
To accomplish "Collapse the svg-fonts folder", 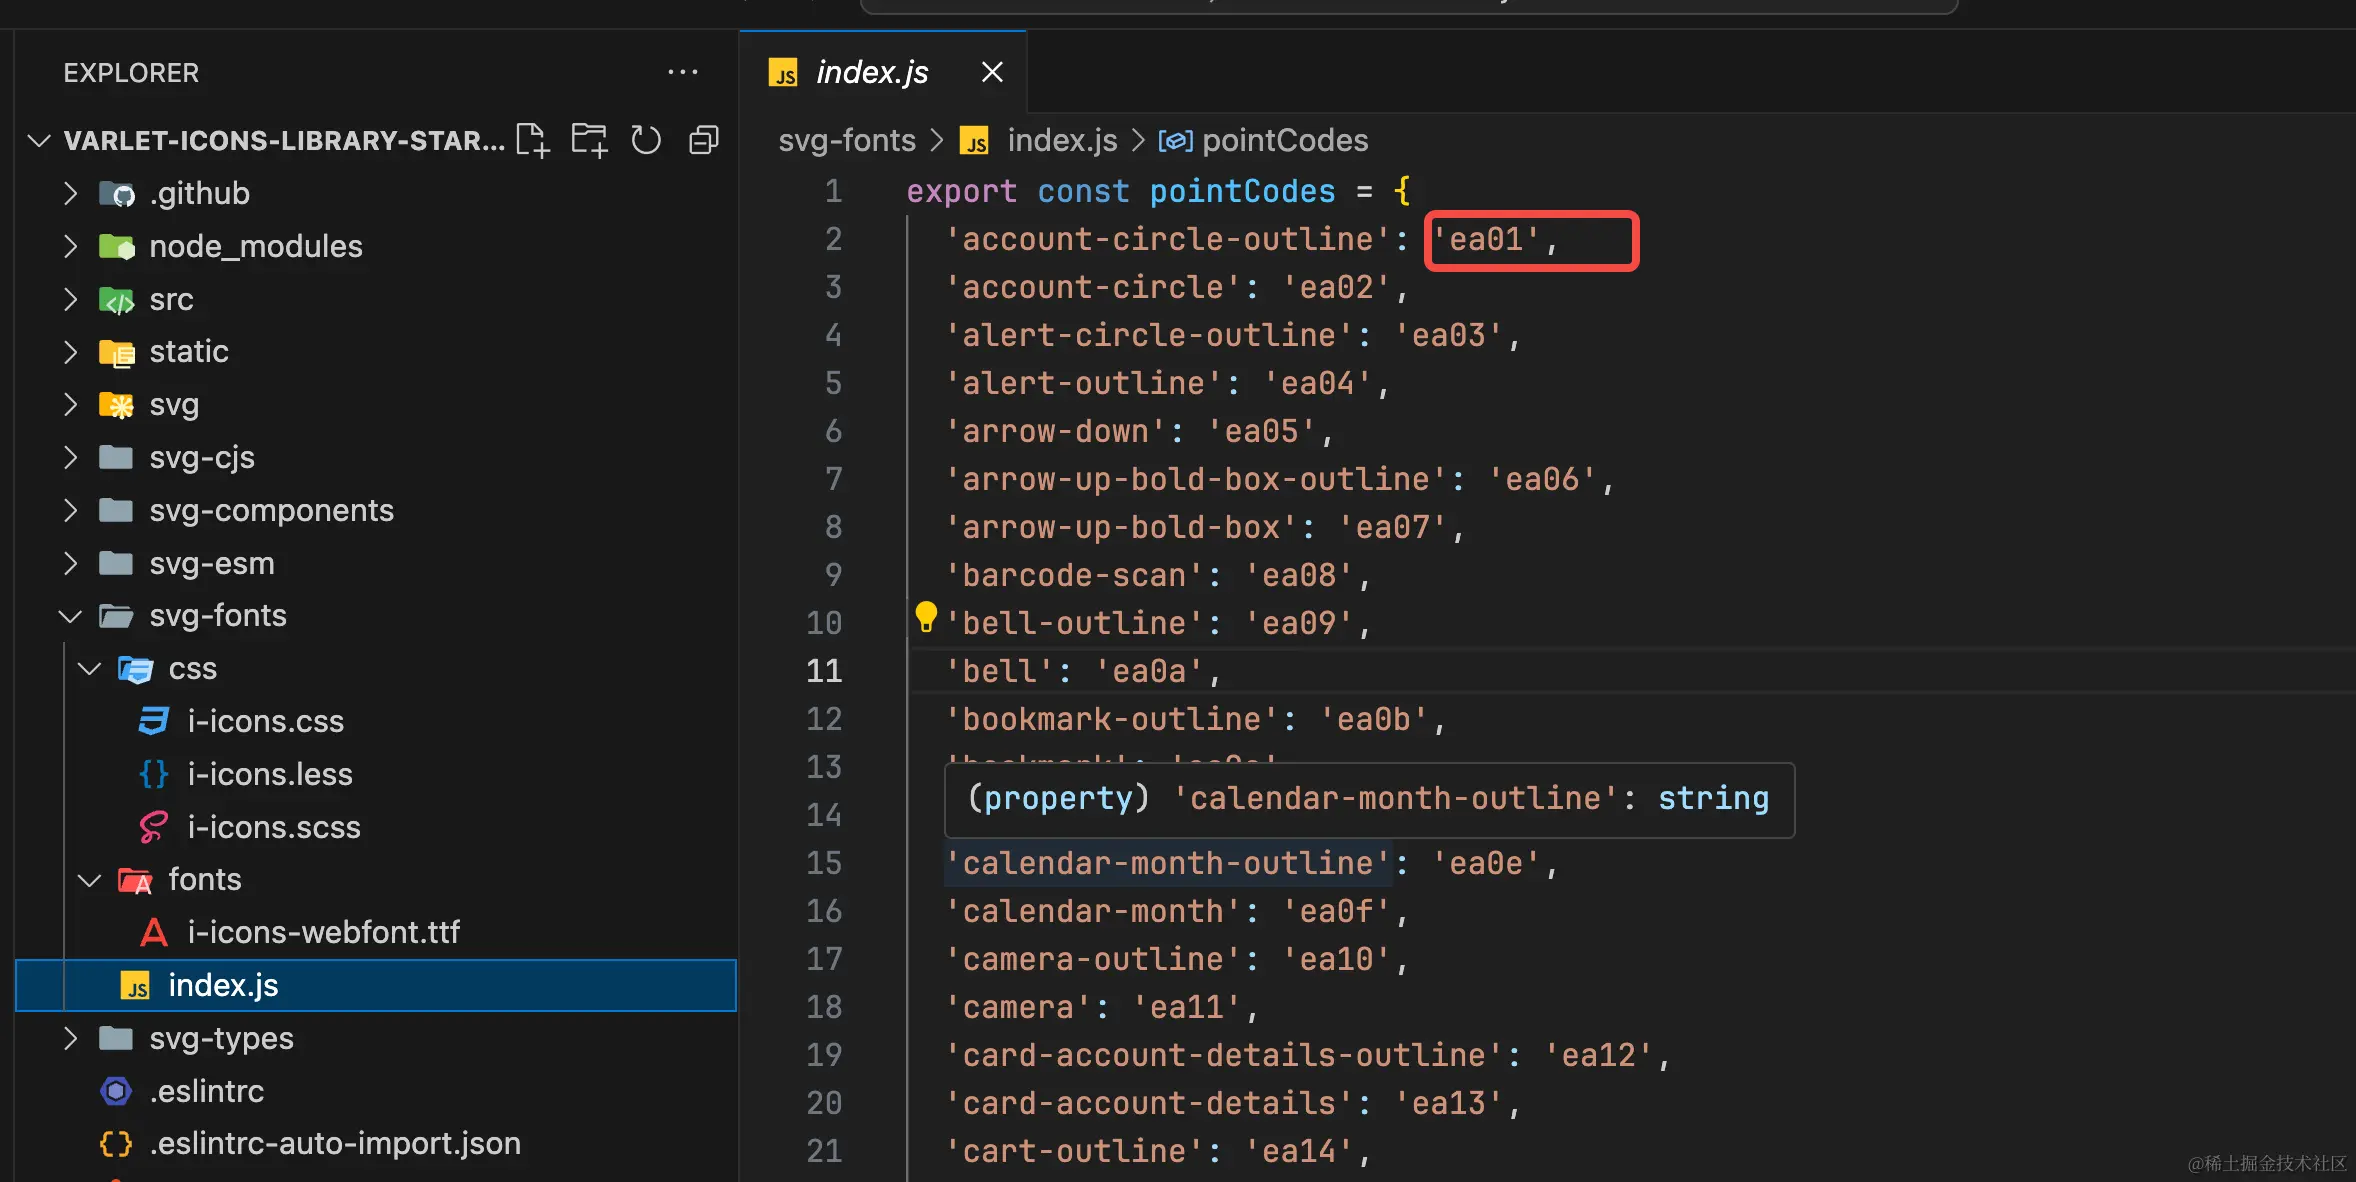I will [x=217, y=615].
